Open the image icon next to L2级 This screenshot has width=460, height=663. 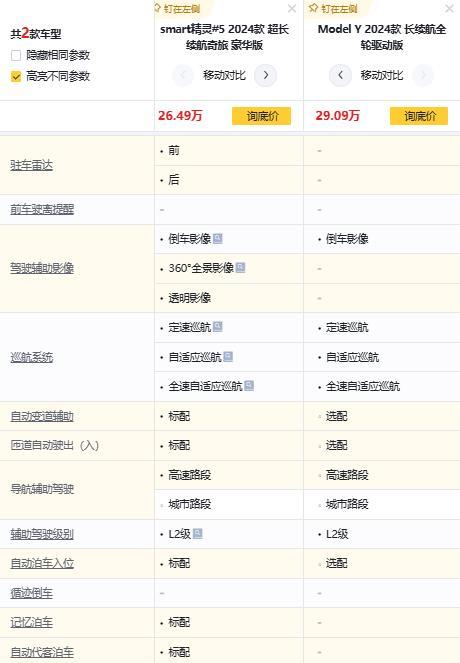click(x=197, y=534)
